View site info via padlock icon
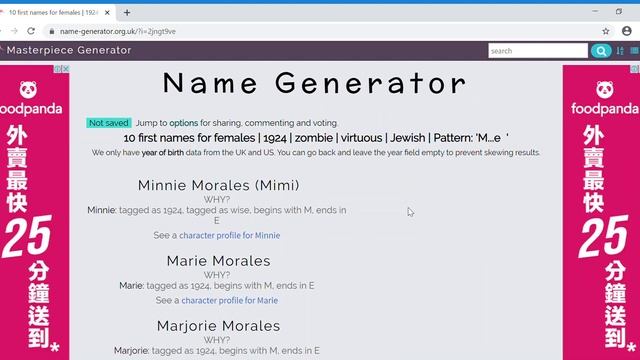The width and height of the screenshot is (640, 360). 51,31
